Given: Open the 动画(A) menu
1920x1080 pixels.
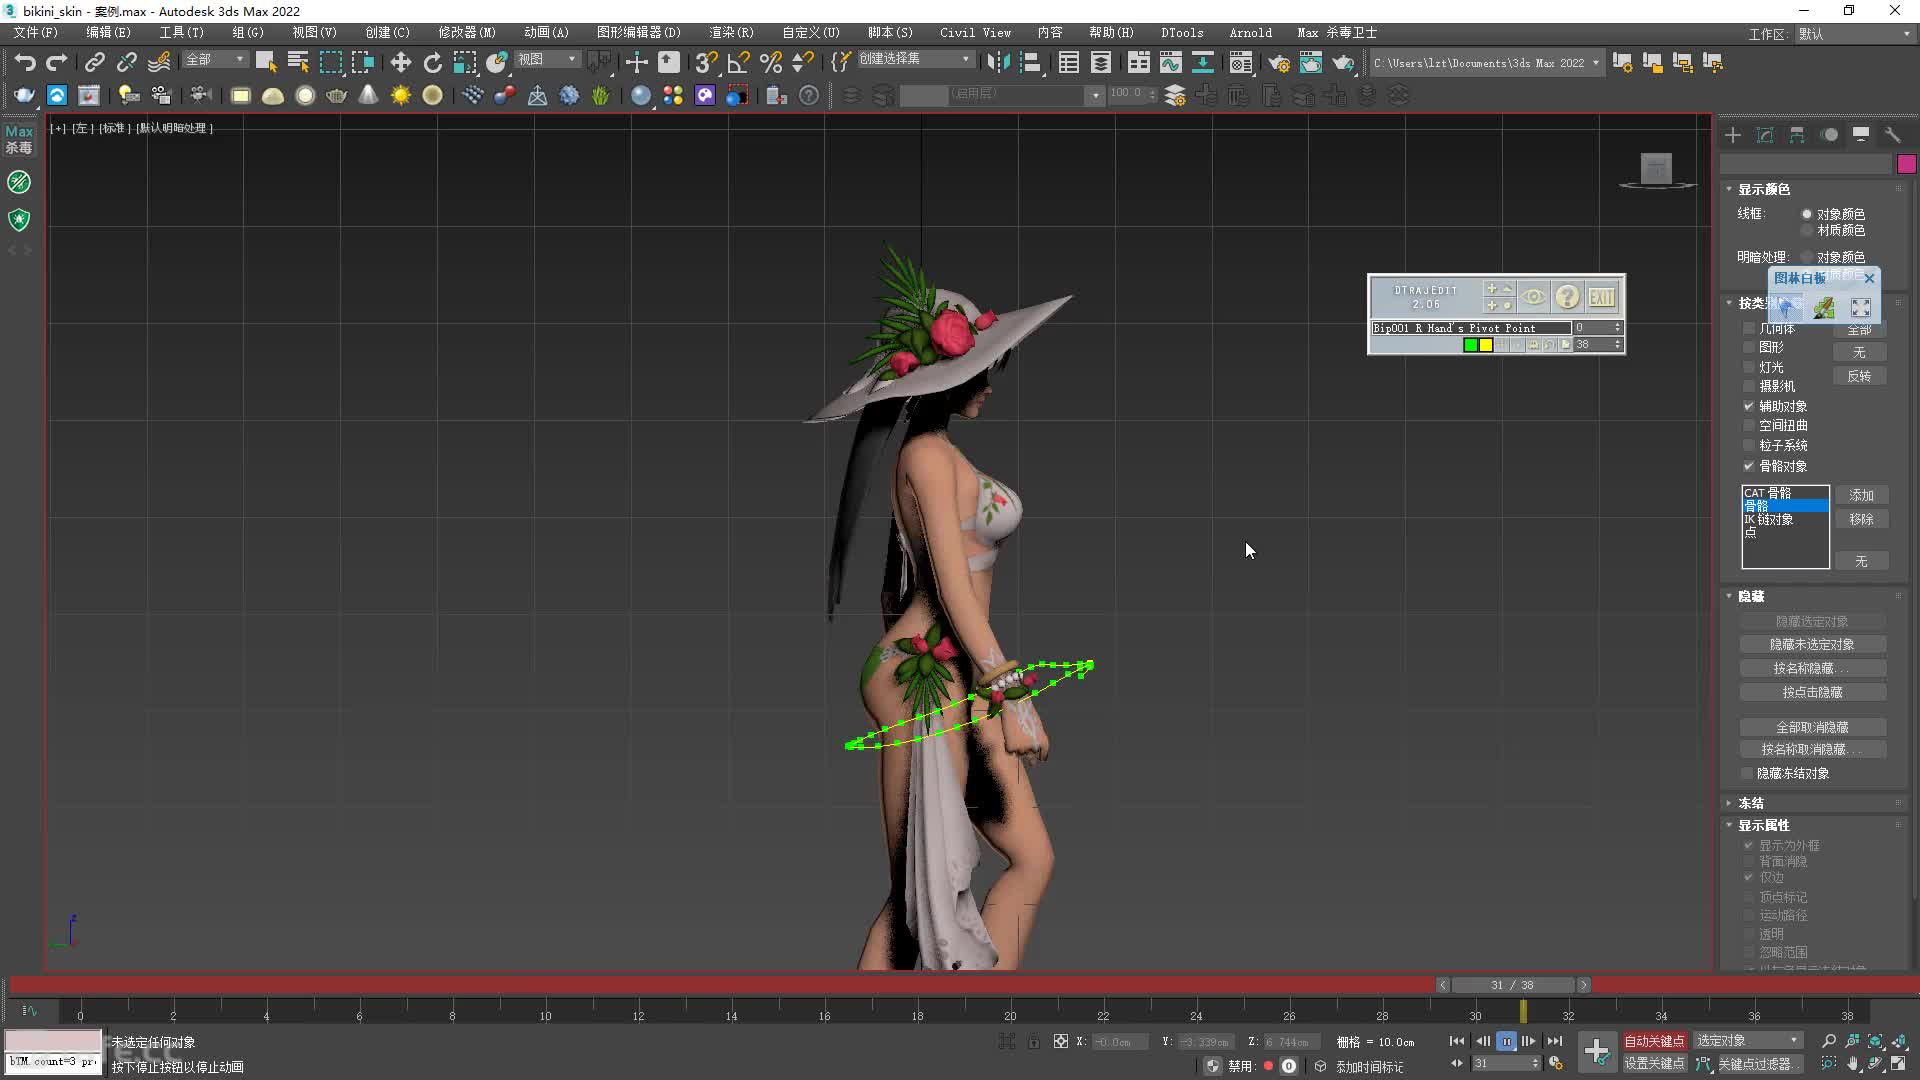Looking at the screenshot, I should click(546, 33).
